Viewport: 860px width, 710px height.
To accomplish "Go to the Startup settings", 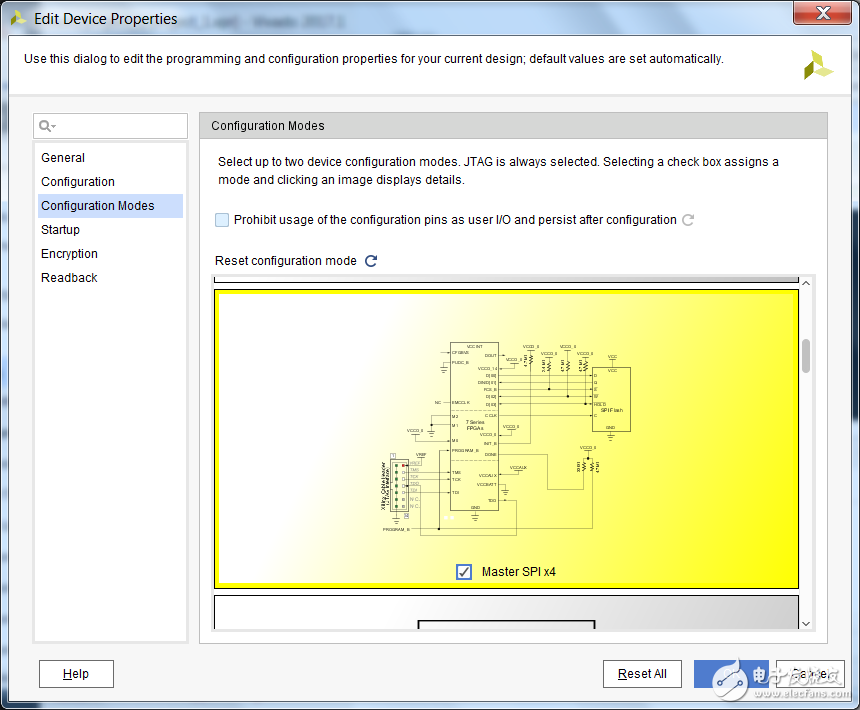I will point(60,230).
